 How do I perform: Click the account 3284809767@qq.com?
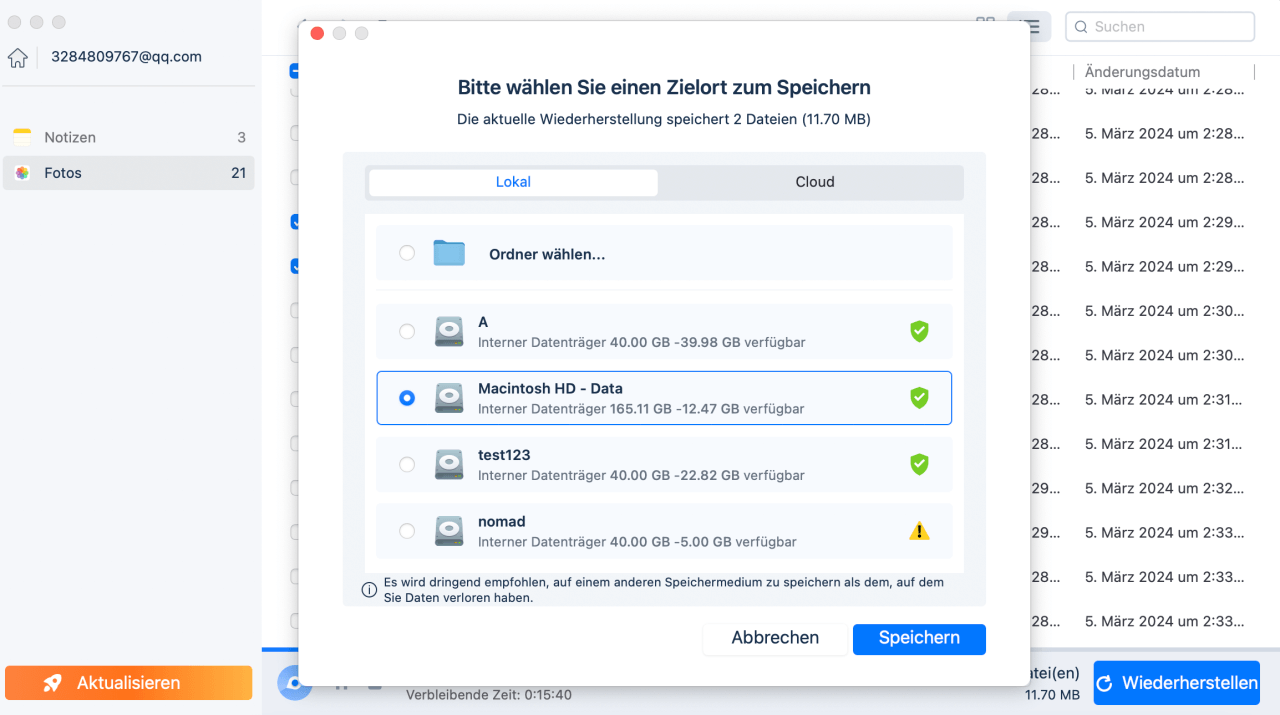[126, 57]
